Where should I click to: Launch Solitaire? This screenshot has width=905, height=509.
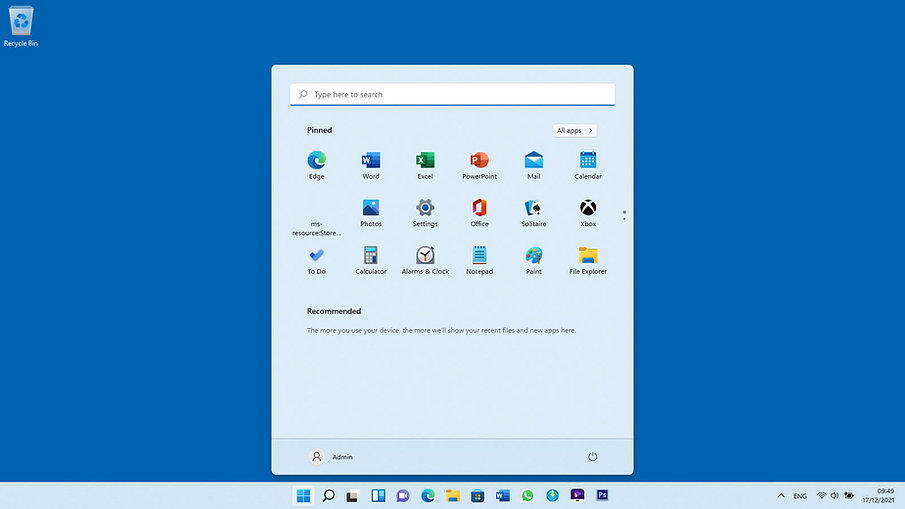click(x=533, y=213)
